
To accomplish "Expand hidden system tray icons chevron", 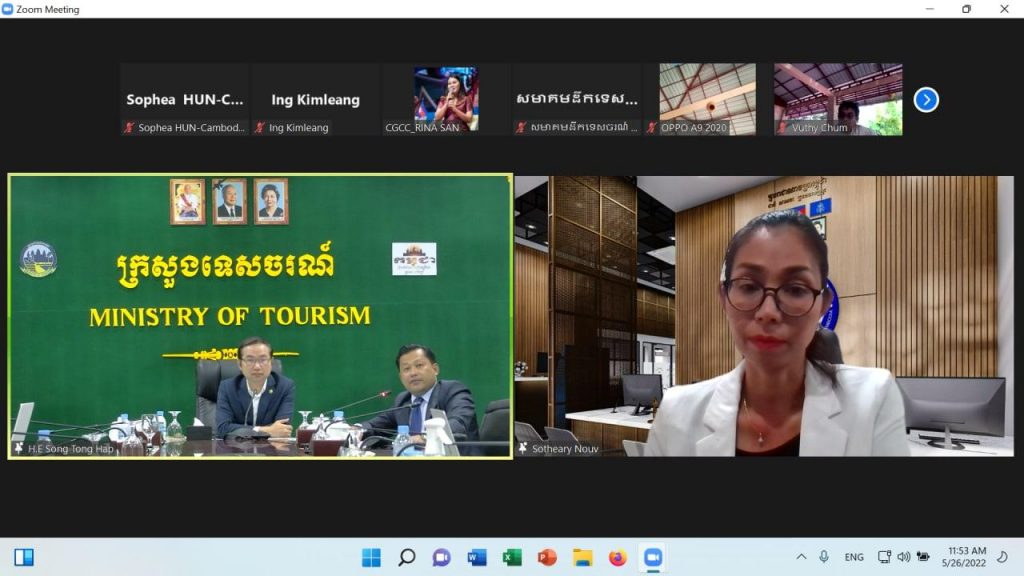I will [801, 557].
